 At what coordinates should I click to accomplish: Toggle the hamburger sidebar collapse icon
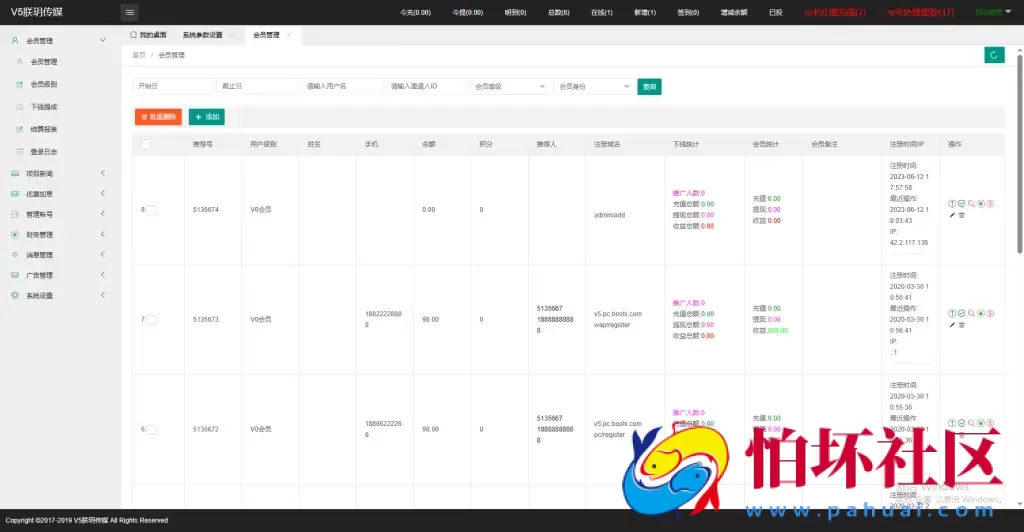(x=130, y=12)
